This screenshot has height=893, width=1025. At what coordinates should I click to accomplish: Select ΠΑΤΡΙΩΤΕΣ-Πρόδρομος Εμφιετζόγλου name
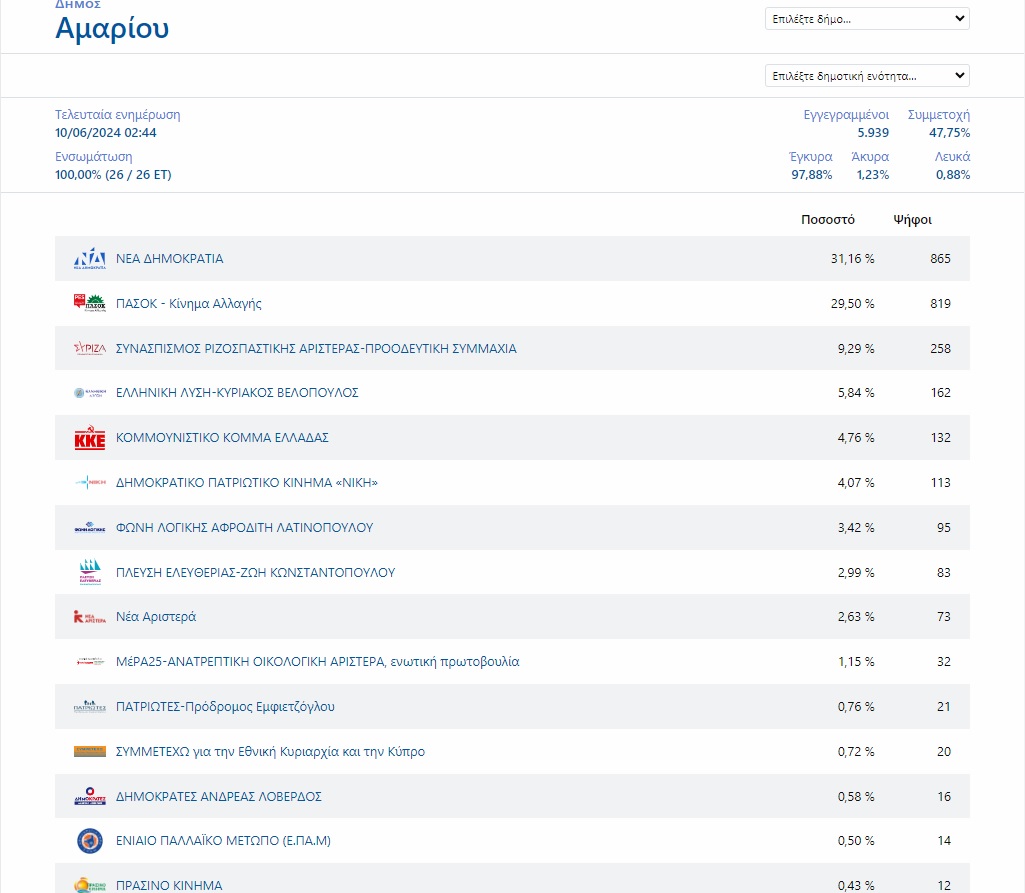[225, 707]
